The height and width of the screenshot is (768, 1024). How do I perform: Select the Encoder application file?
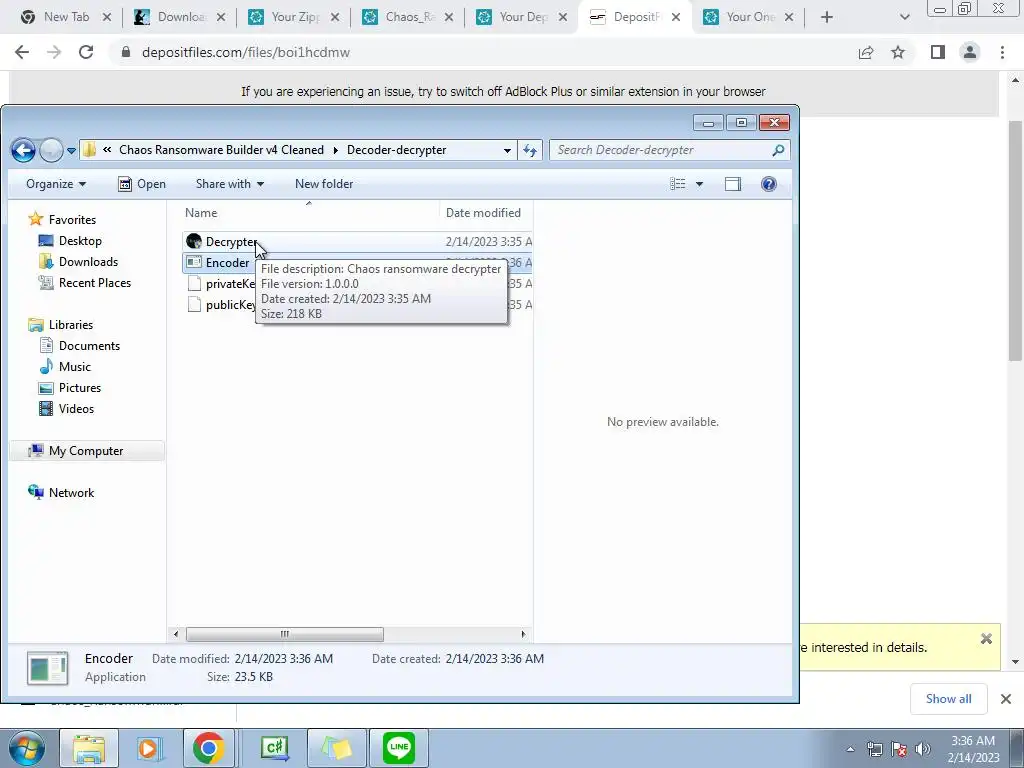[227, 263]
